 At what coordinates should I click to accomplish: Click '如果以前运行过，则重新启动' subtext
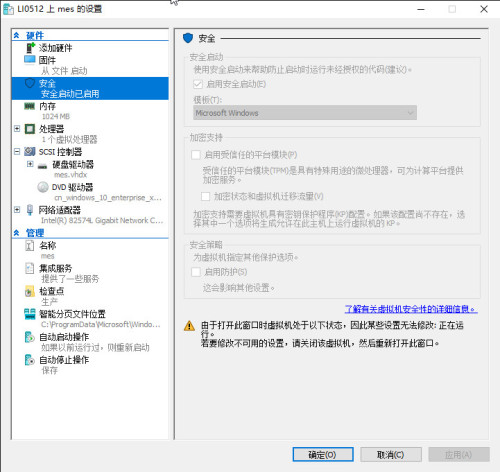95,347
